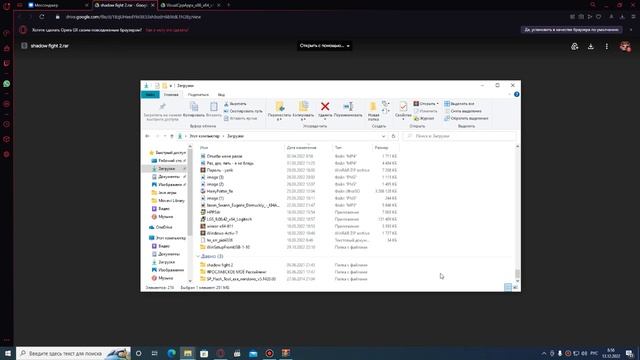Collapse the 'Давно (3)' group
Screen dimensions: 640x360
[198, 256]
